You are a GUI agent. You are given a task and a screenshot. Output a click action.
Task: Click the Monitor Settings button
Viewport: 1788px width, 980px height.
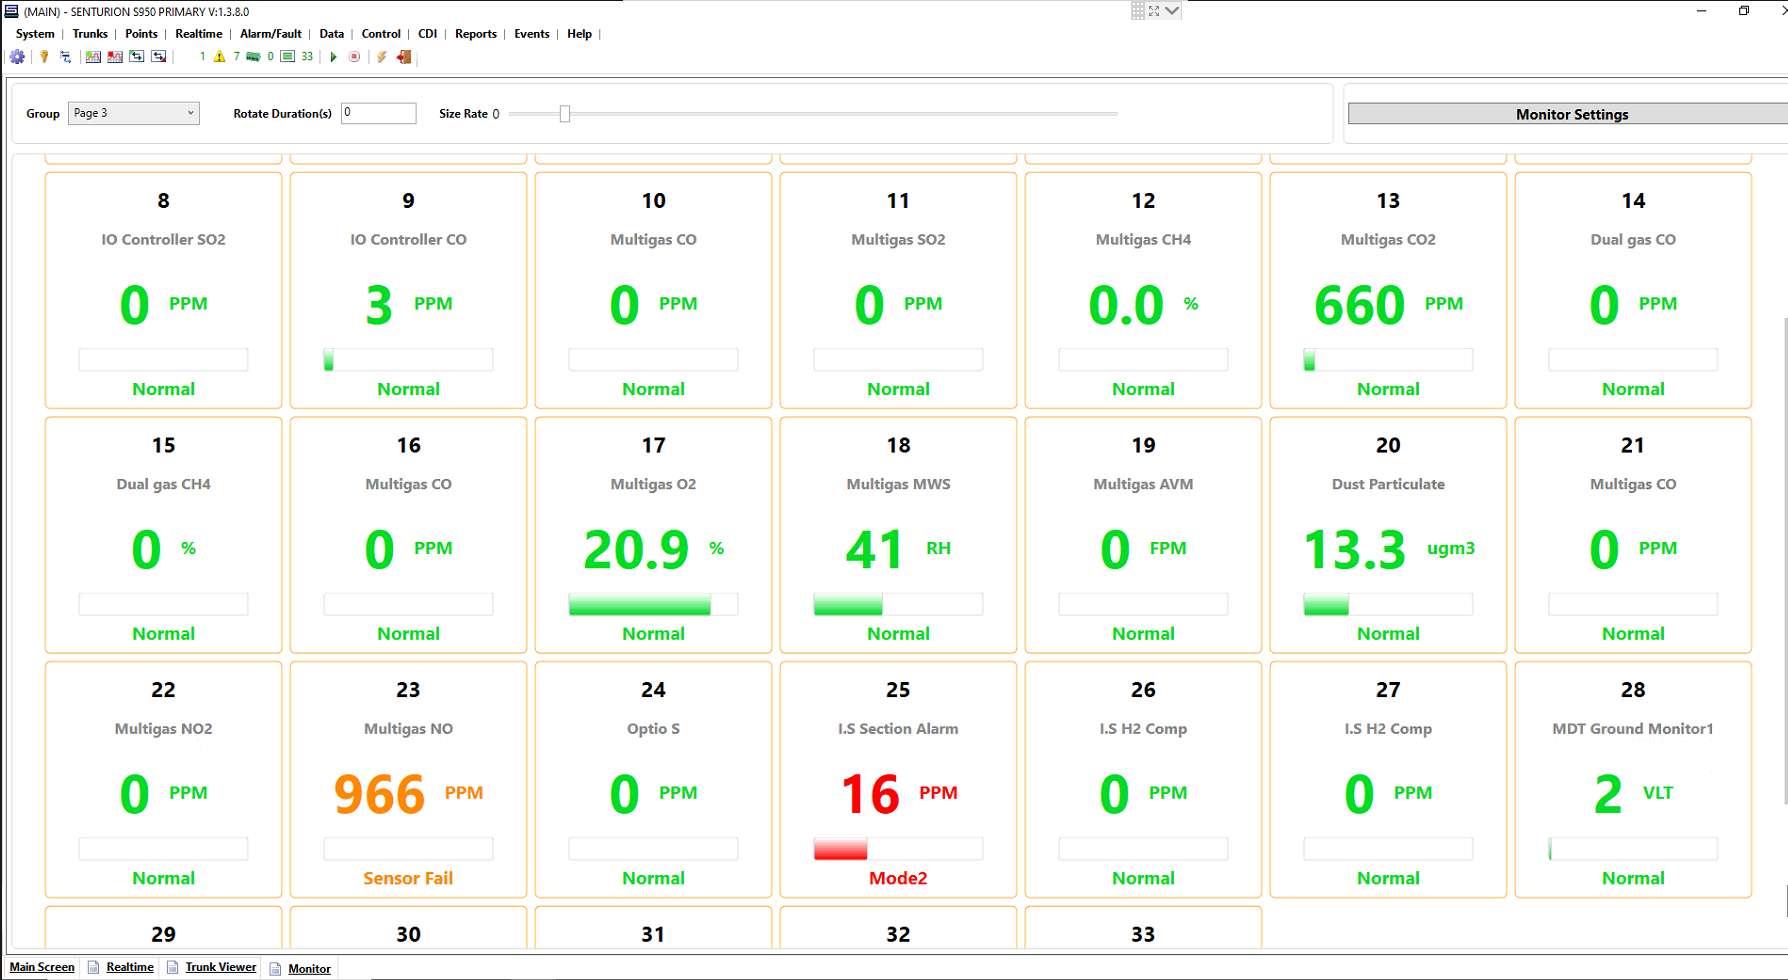pos(1571,114)
